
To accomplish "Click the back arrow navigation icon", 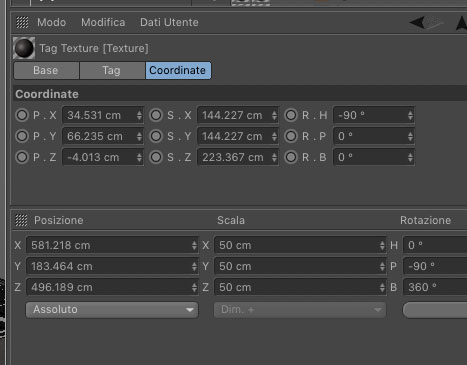I will [x=417, y=23].
